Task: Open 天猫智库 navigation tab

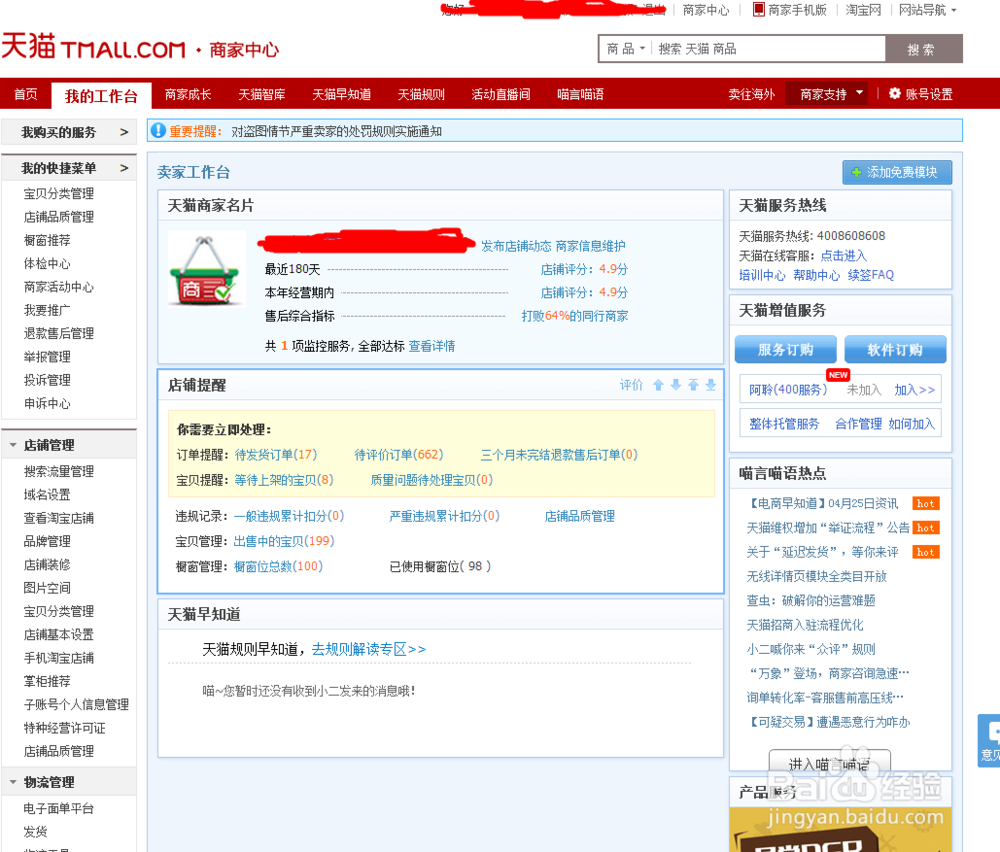Action: click(x=261, y=94)
